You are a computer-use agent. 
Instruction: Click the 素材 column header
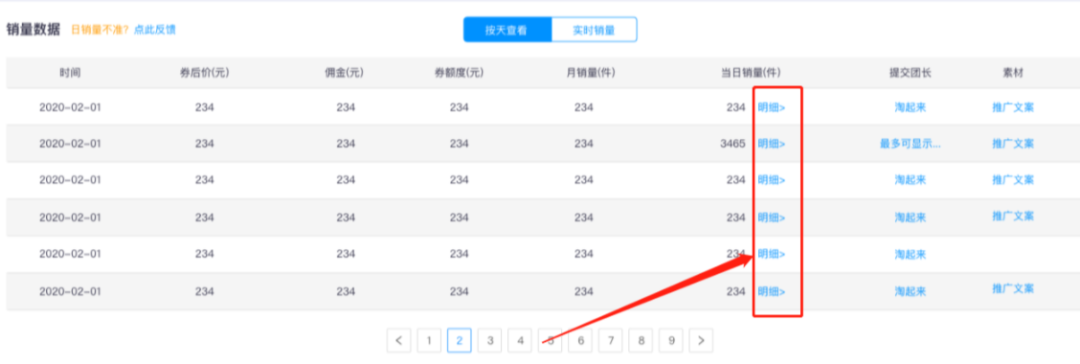(x=1013, y=72)
